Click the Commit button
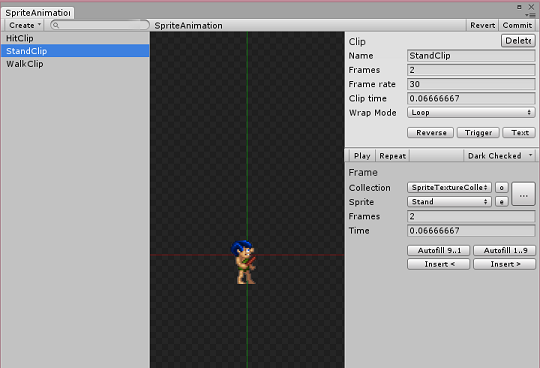 [517, 25]
